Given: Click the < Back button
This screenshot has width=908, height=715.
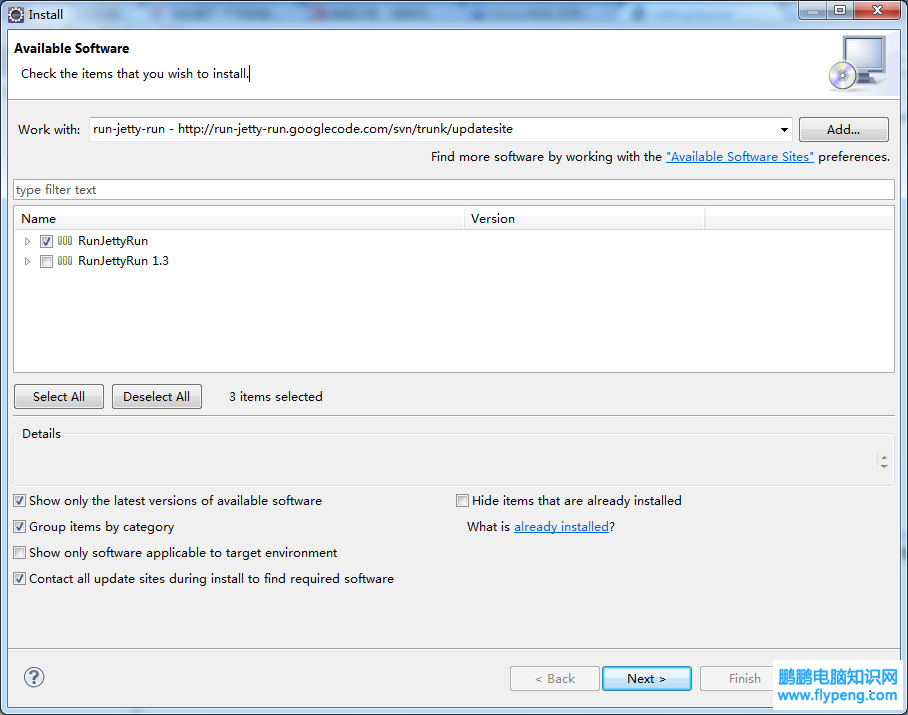Looking at the screenshot, I should pos(555,679).
